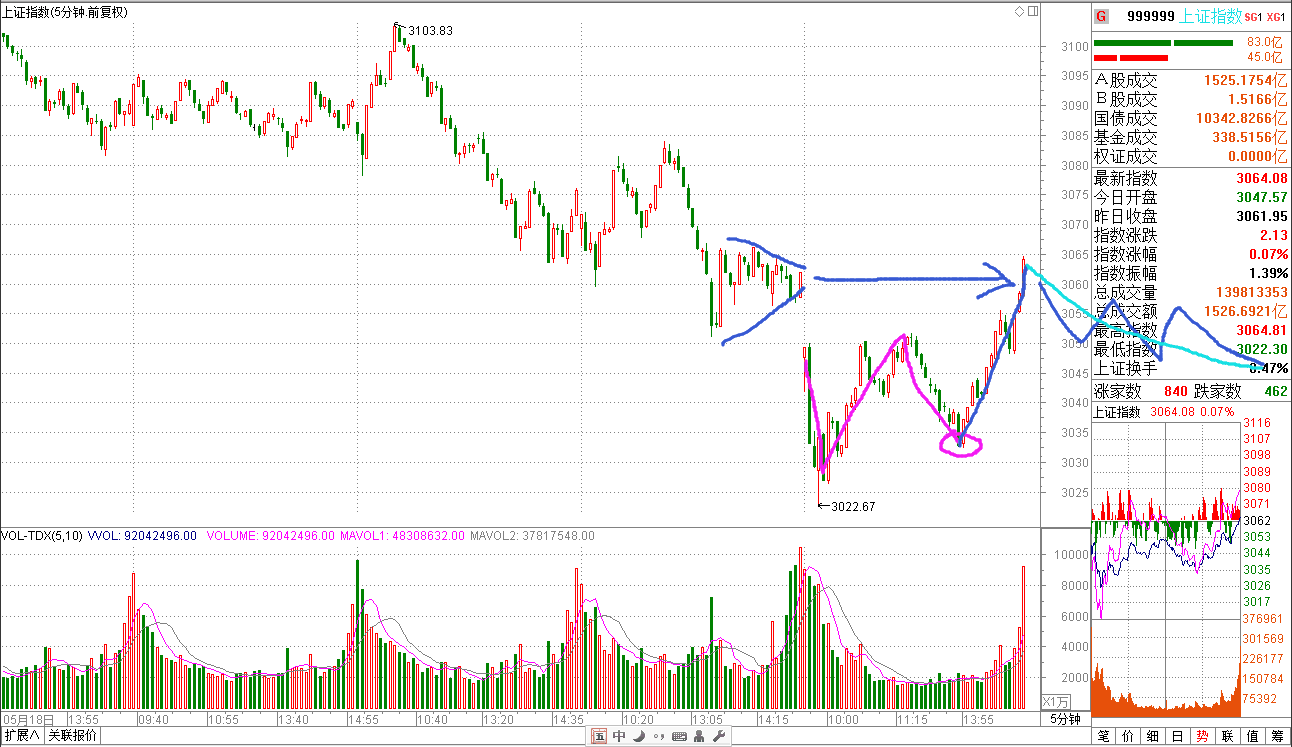Toggle the IME 中 Chinese/English mode
This screenshot has height=747, width=1292.
619,737
